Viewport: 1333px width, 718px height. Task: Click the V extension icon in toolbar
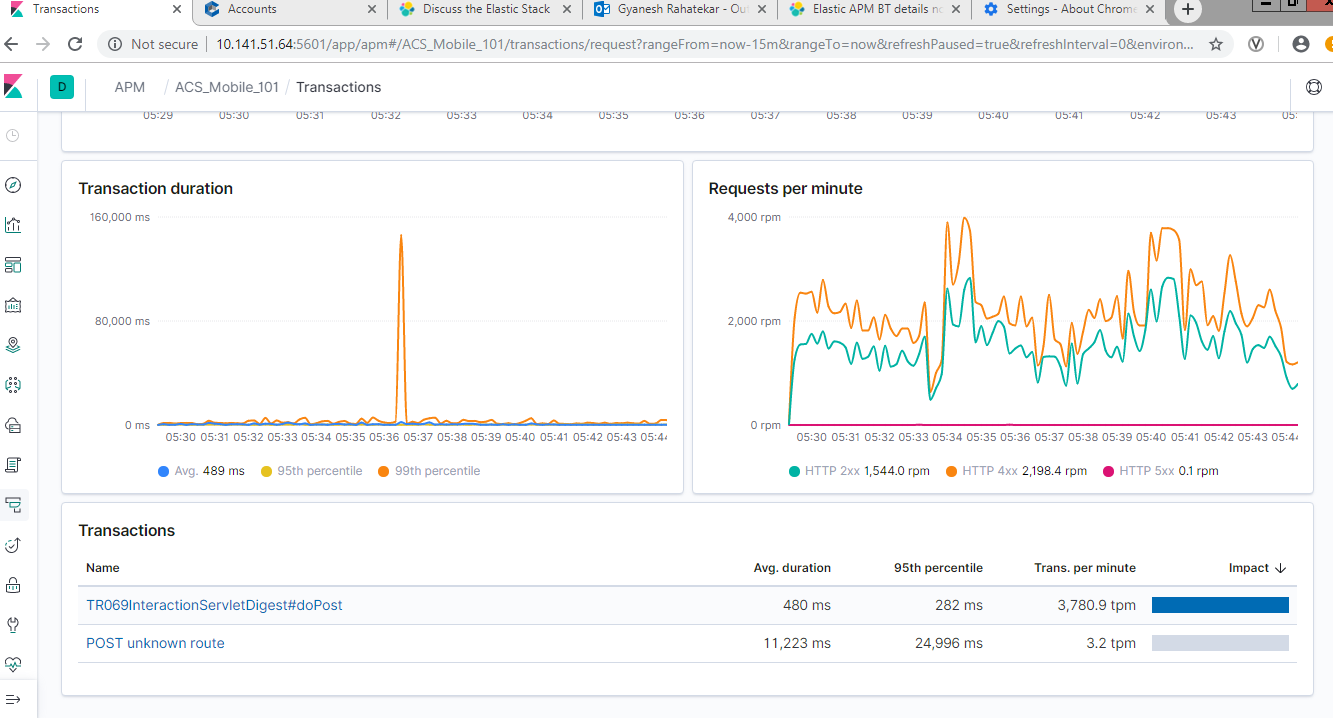(1256, 44)
